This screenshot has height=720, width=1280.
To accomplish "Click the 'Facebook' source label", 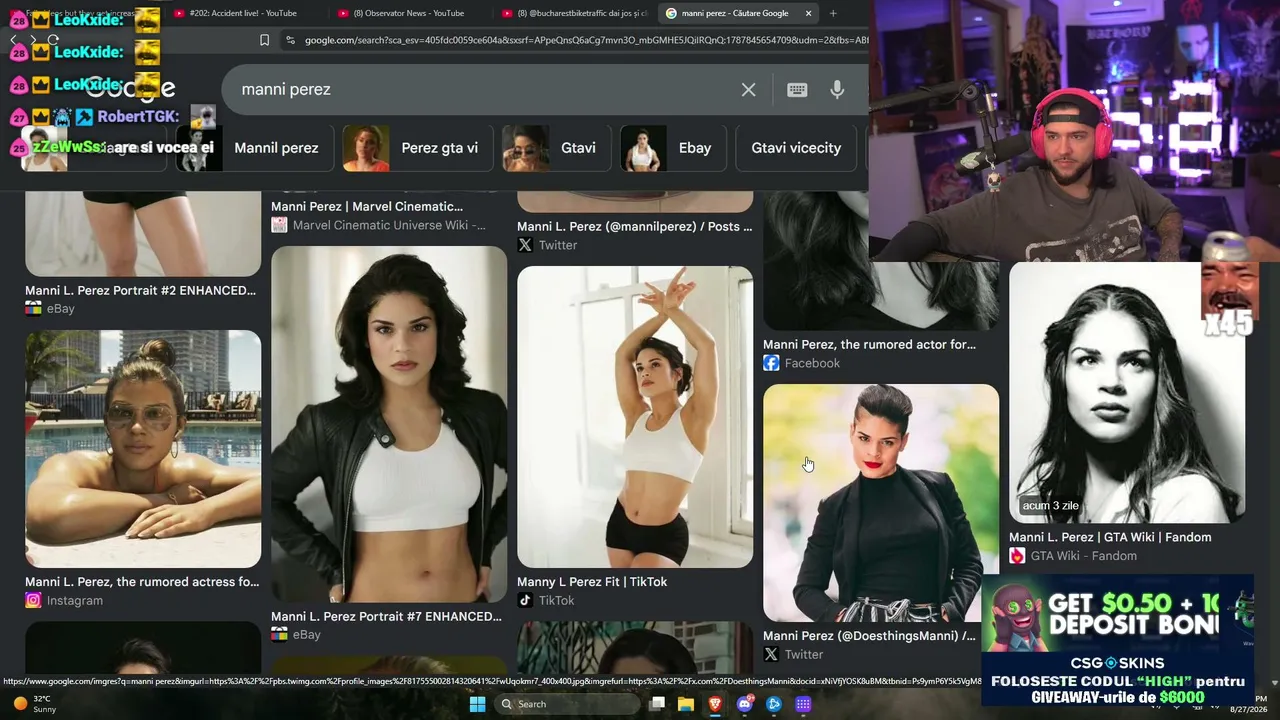I will 812,363.
